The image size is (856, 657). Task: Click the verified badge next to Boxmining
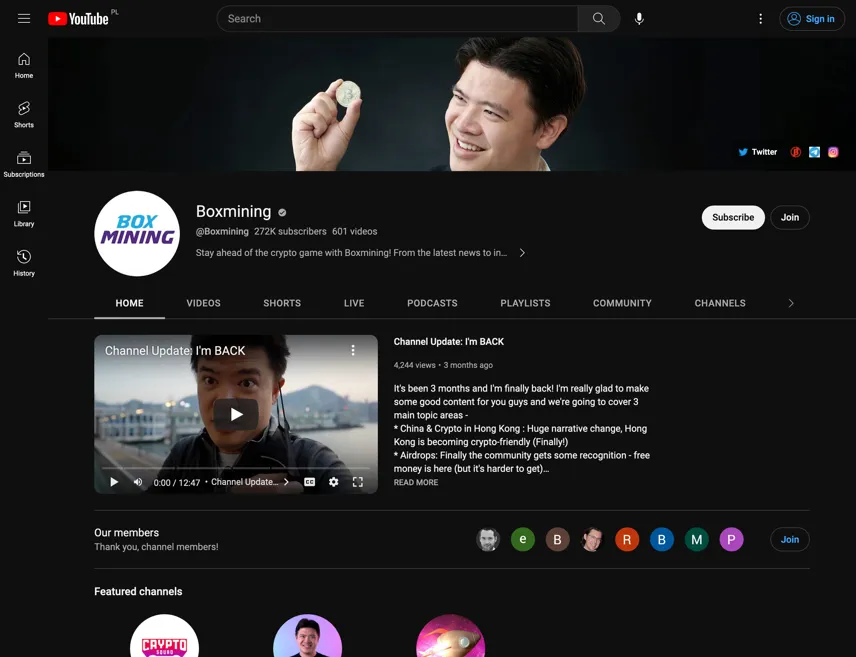click(x=282, y=212)
